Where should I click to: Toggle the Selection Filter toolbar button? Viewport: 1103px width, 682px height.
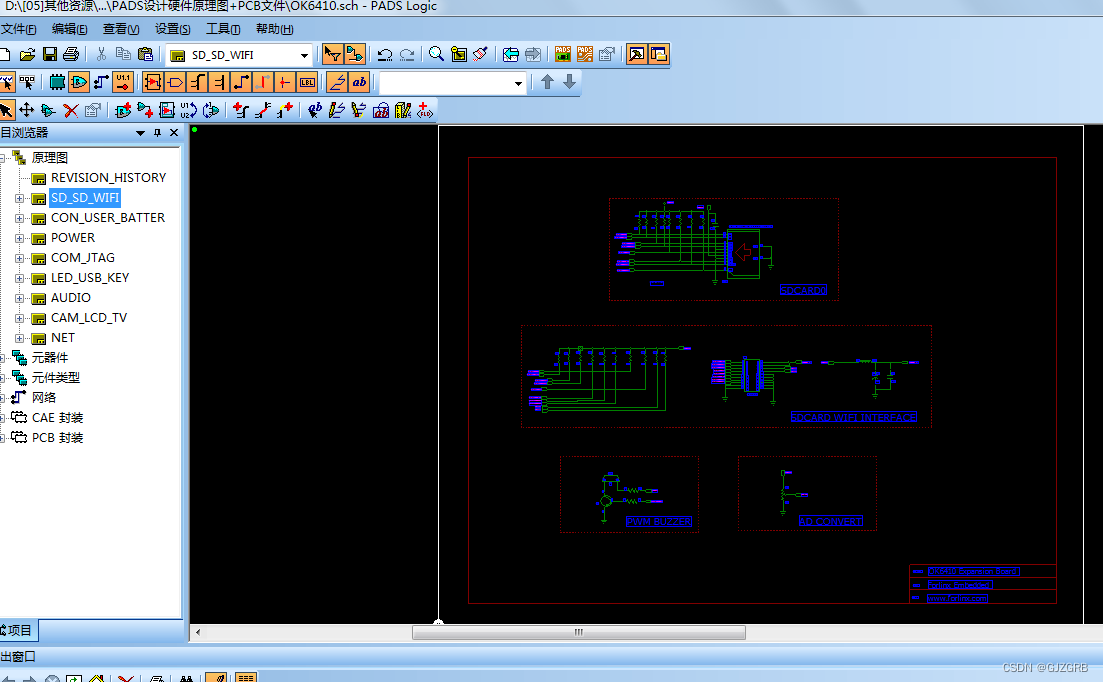pos(333,54)
